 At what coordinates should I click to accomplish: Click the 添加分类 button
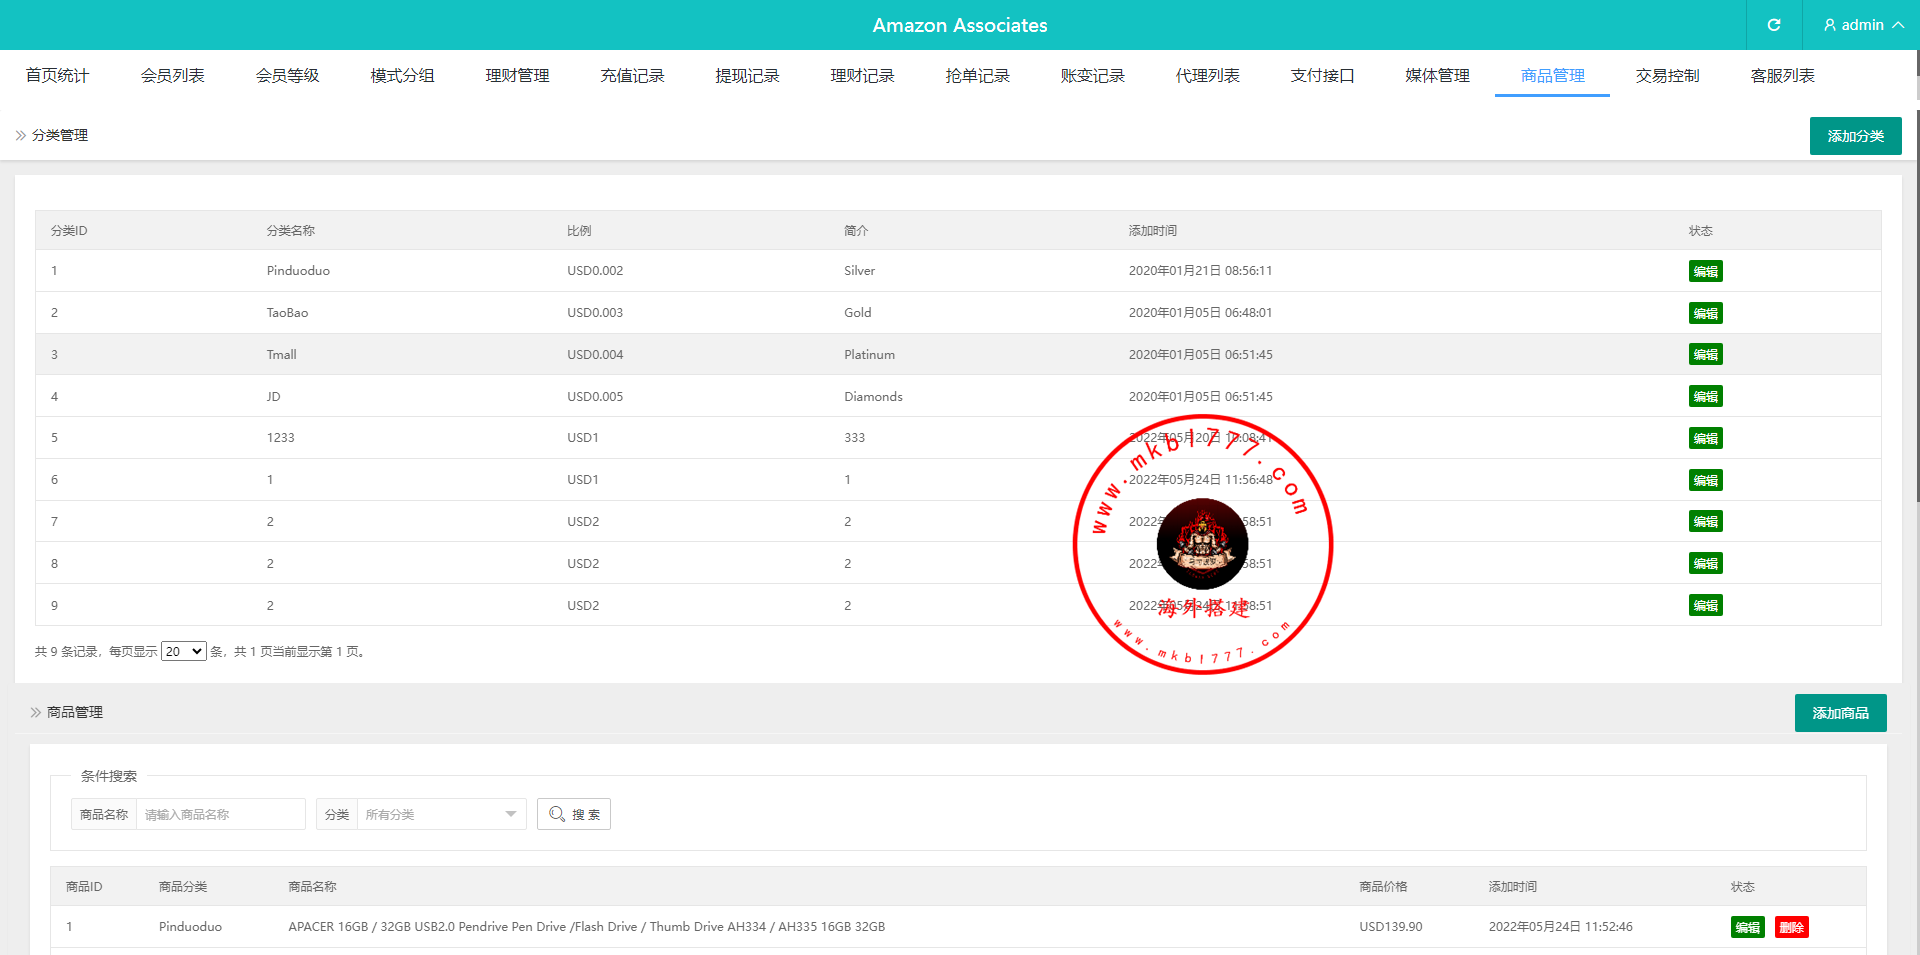point(1855,136)
